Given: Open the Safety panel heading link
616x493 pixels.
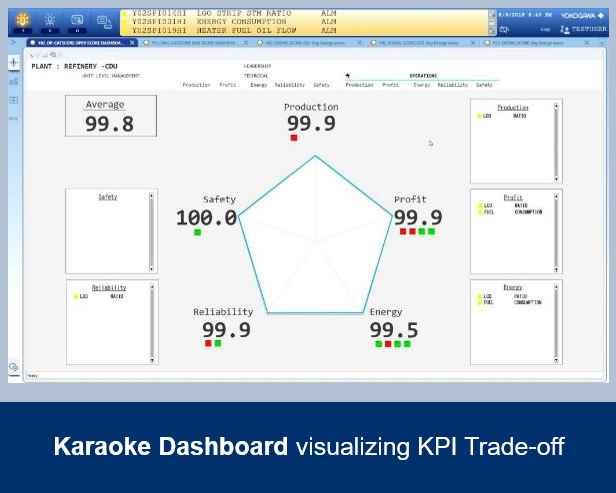Looking at the screenshot, I should (x=108, y=197).
